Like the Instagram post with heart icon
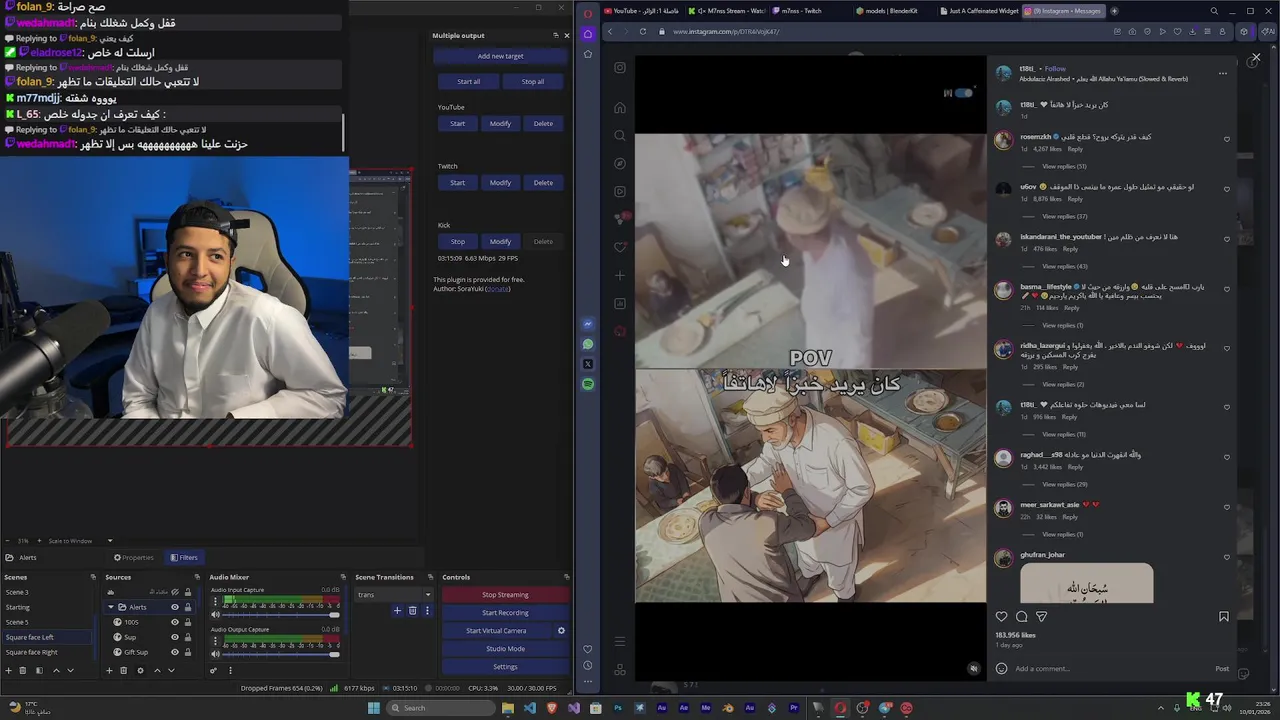Image resolution: width=1280 pixels, height=720 pixels. 1001,617
